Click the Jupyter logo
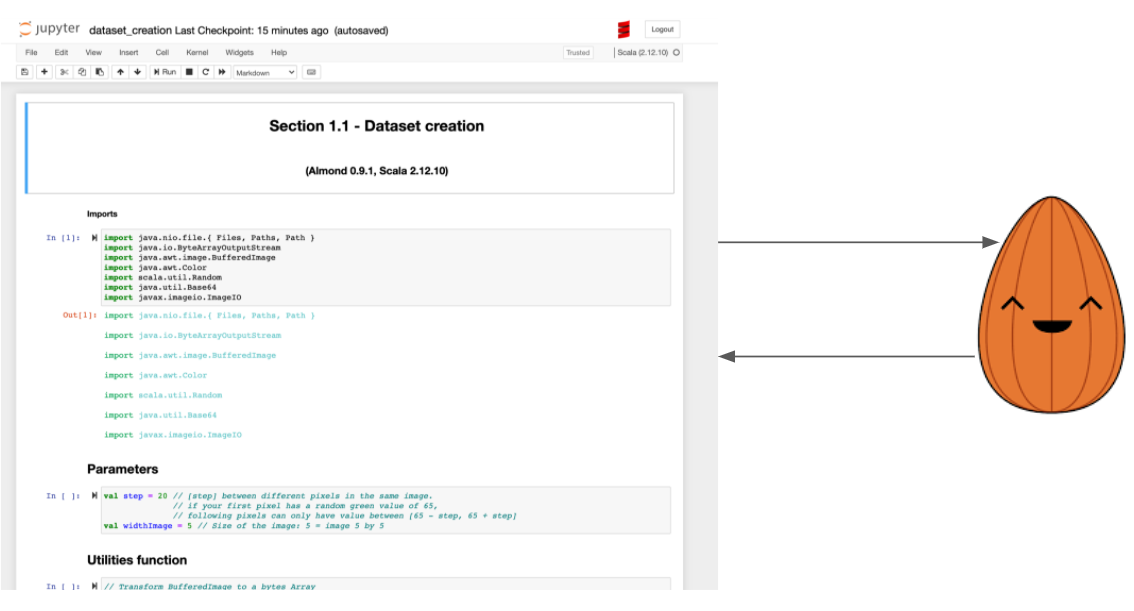 [x=49, y=29]
